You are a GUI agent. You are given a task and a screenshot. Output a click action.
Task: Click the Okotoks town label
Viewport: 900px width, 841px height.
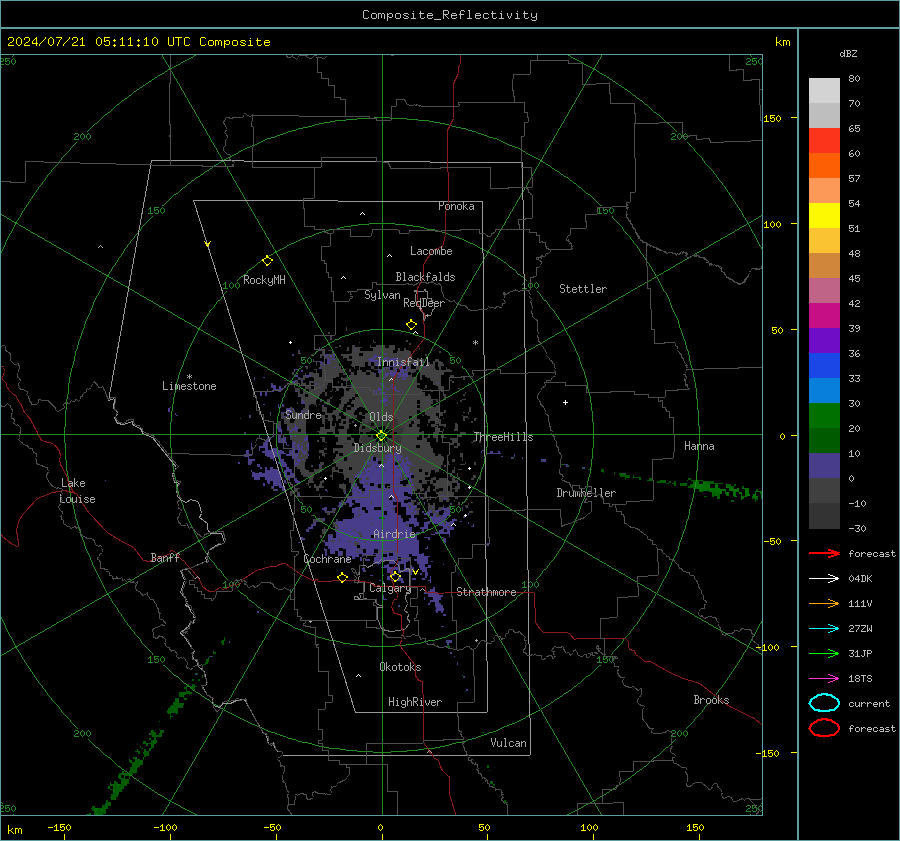click(x=400, y=667)
